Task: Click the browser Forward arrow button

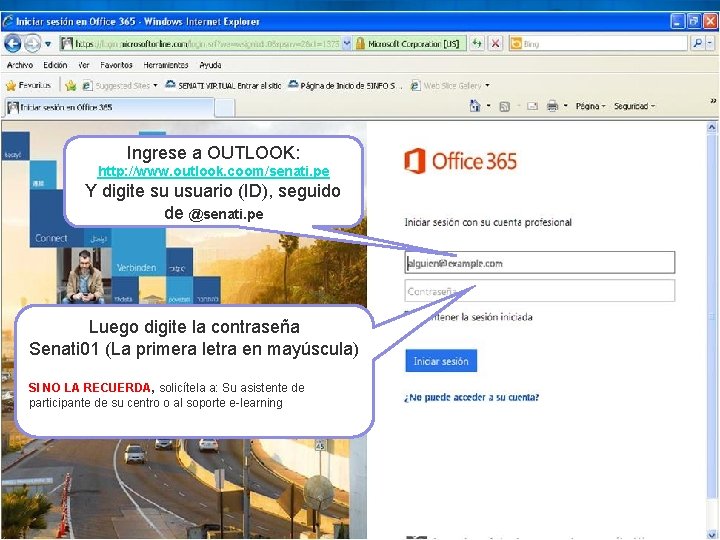Action: pyautogui.click(x=32, y=44)
